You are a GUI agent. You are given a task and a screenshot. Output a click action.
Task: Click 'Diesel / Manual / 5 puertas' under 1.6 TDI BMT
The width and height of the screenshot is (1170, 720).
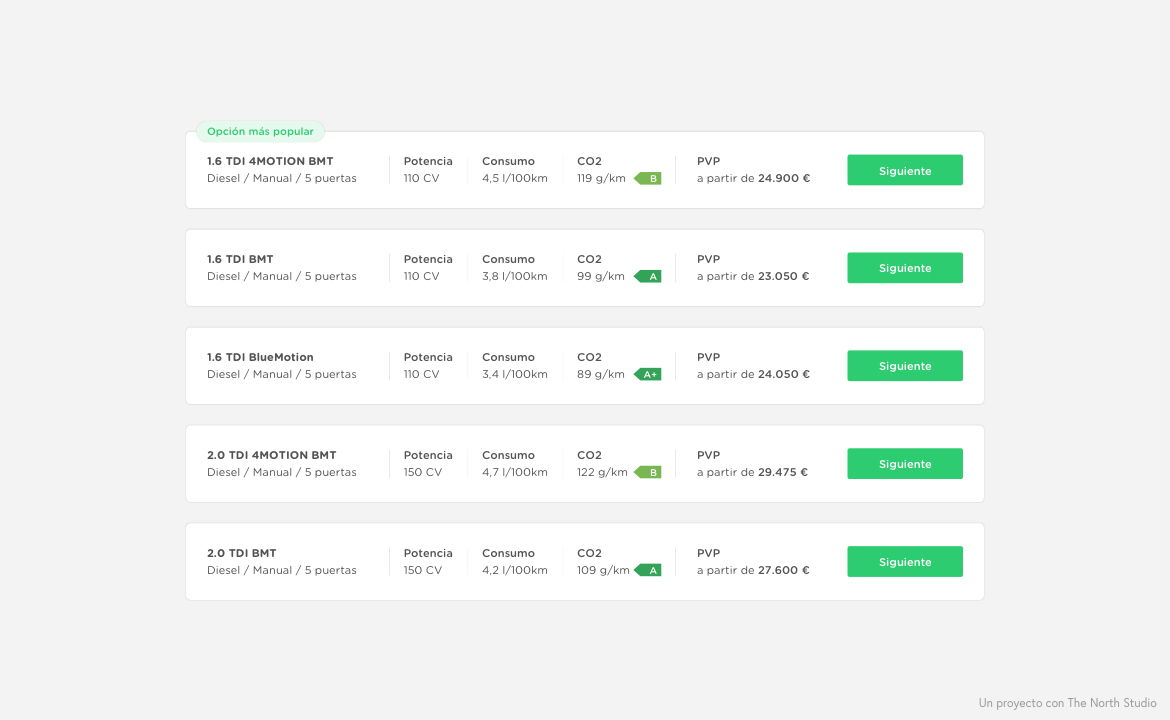coord(282,276)
